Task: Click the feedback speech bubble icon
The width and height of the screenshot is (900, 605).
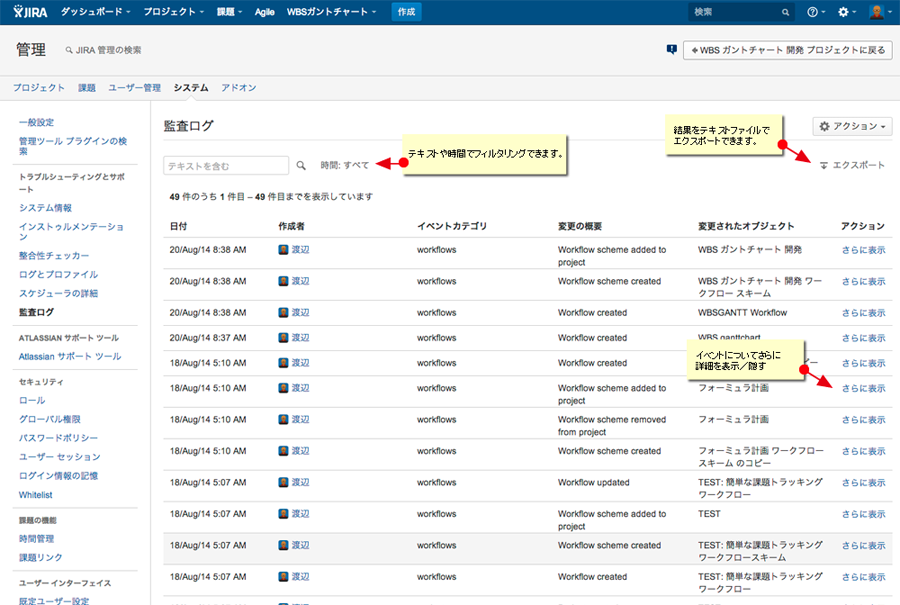Action: point(672,50)
